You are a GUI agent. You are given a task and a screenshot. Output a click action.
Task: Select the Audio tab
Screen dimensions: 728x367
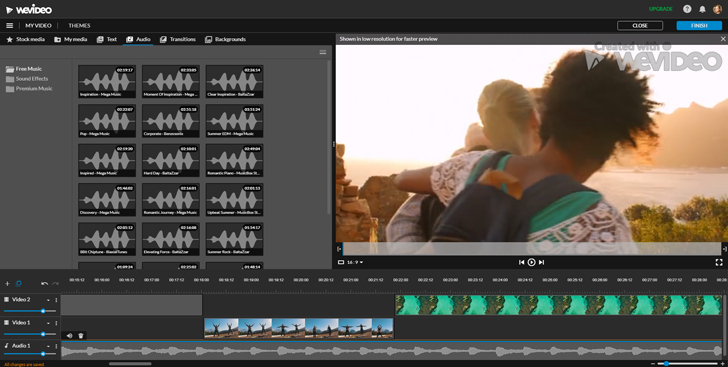click(138, 39)
